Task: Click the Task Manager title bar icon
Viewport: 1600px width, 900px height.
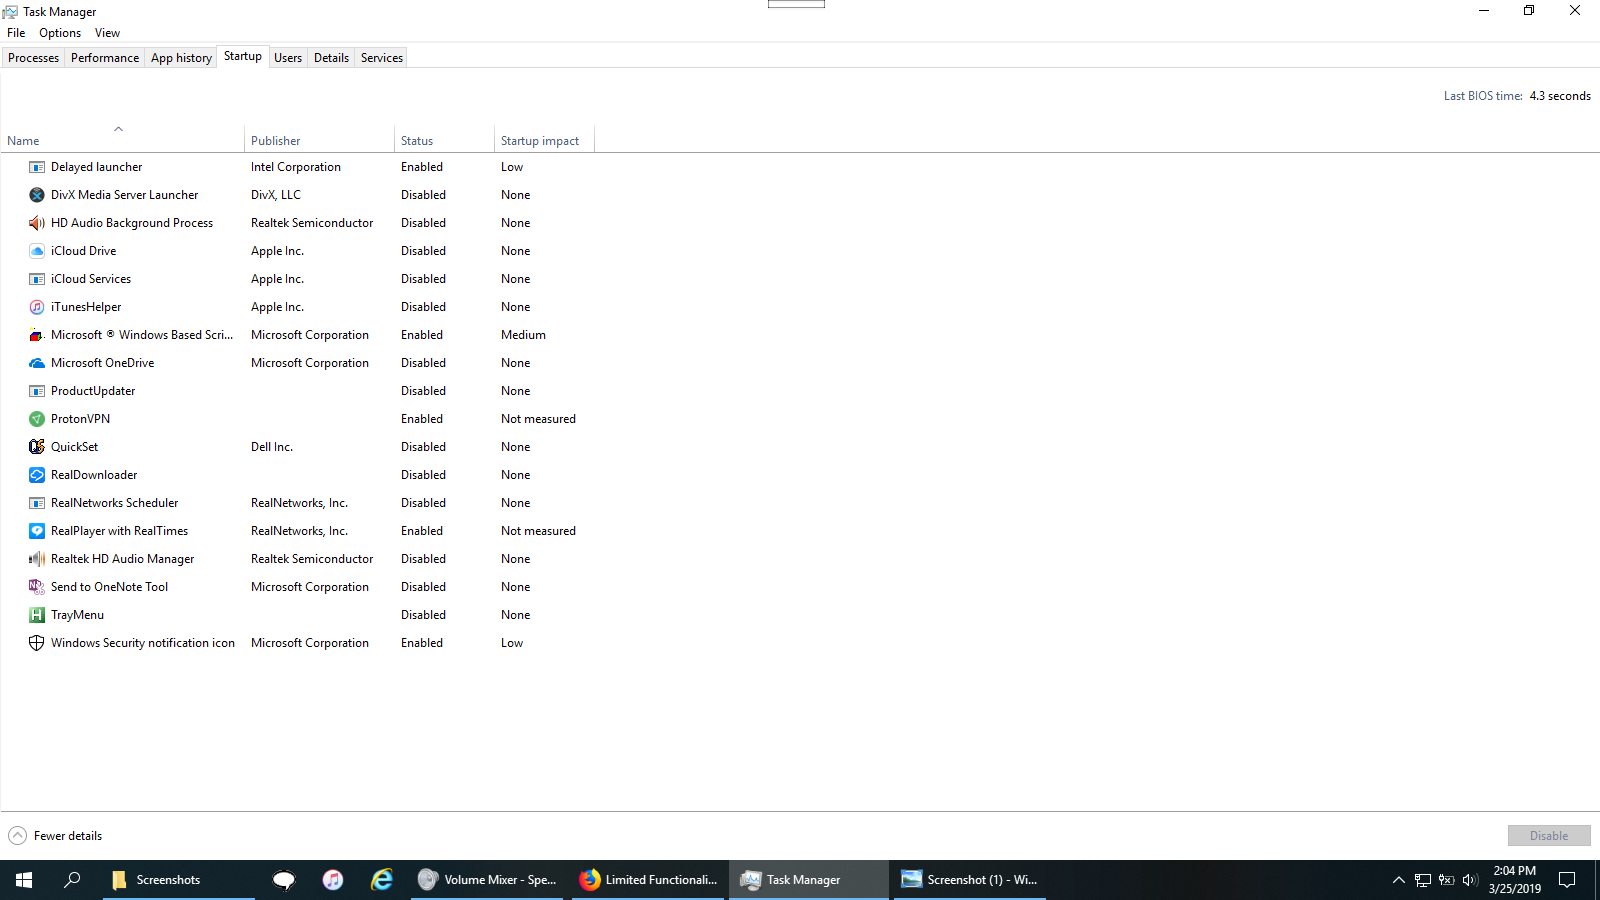Action: 10,12
